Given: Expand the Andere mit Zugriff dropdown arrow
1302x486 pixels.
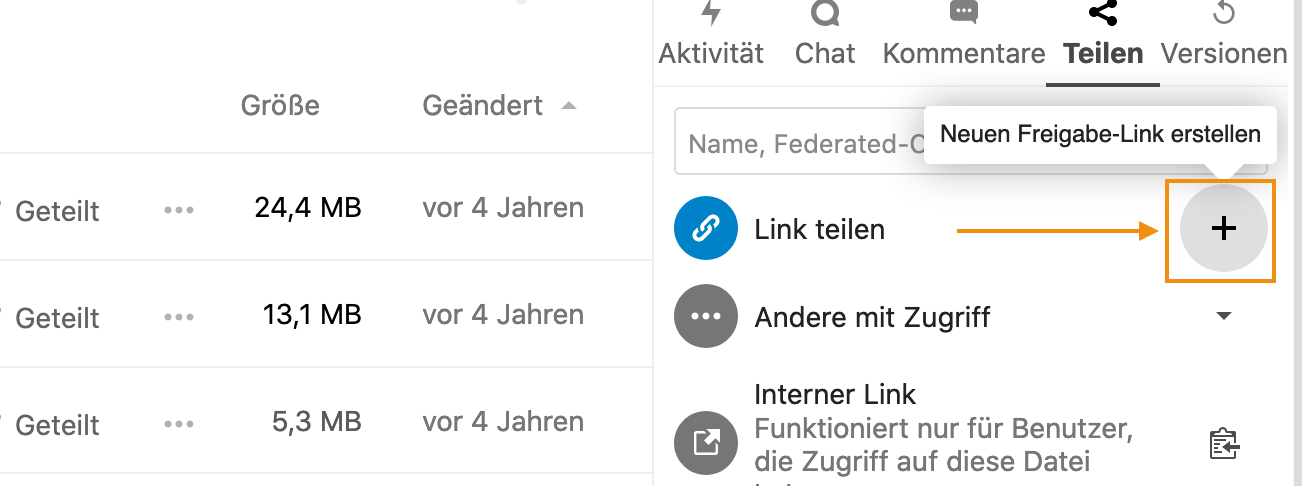Looking at the screenshot, I should [1223, 317].
